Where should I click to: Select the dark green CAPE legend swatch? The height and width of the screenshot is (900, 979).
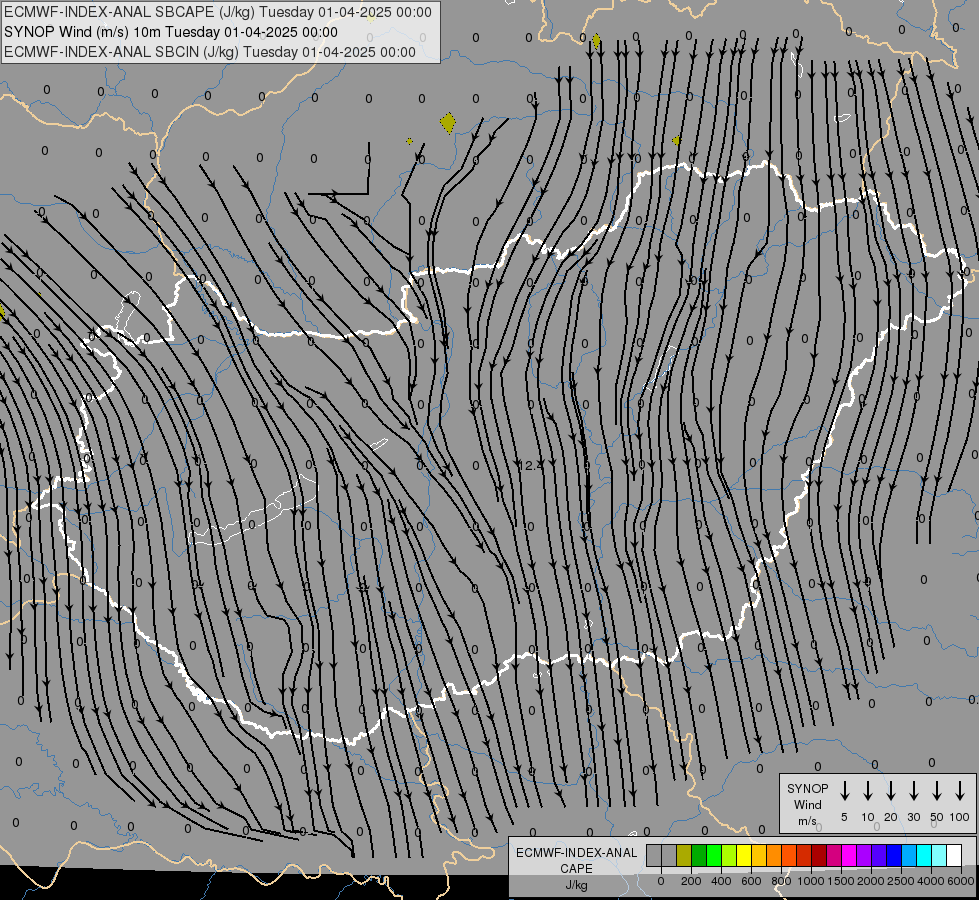(699, 856)
